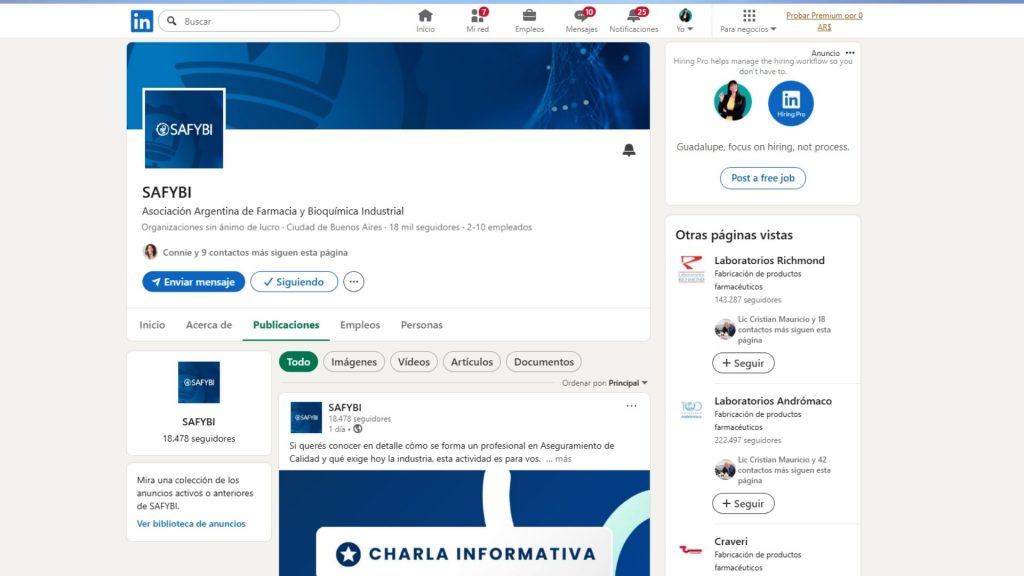Screen dimensions: 1024x576
Task: Open Ver biblioteca de anuncios link
Action: [191, 524]
